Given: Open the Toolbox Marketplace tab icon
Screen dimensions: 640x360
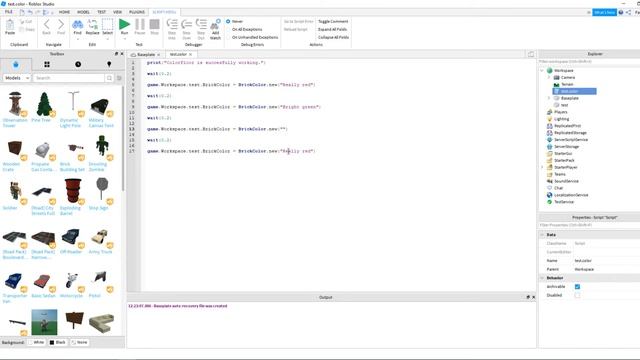Looking at the screenshot, I should [x=16, y=64].
